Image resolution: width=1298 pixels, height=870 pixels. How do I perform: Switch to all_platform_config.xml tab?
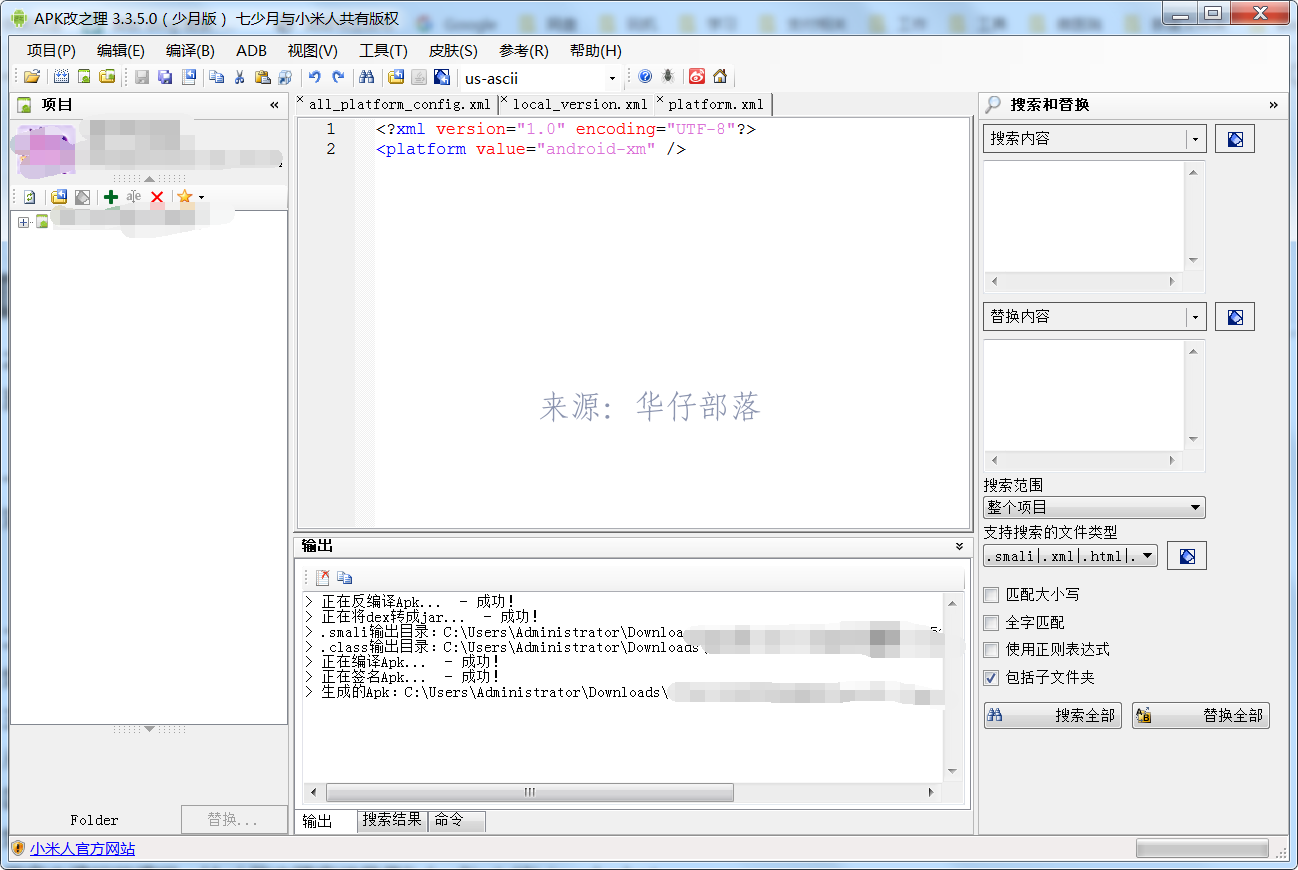397,104
